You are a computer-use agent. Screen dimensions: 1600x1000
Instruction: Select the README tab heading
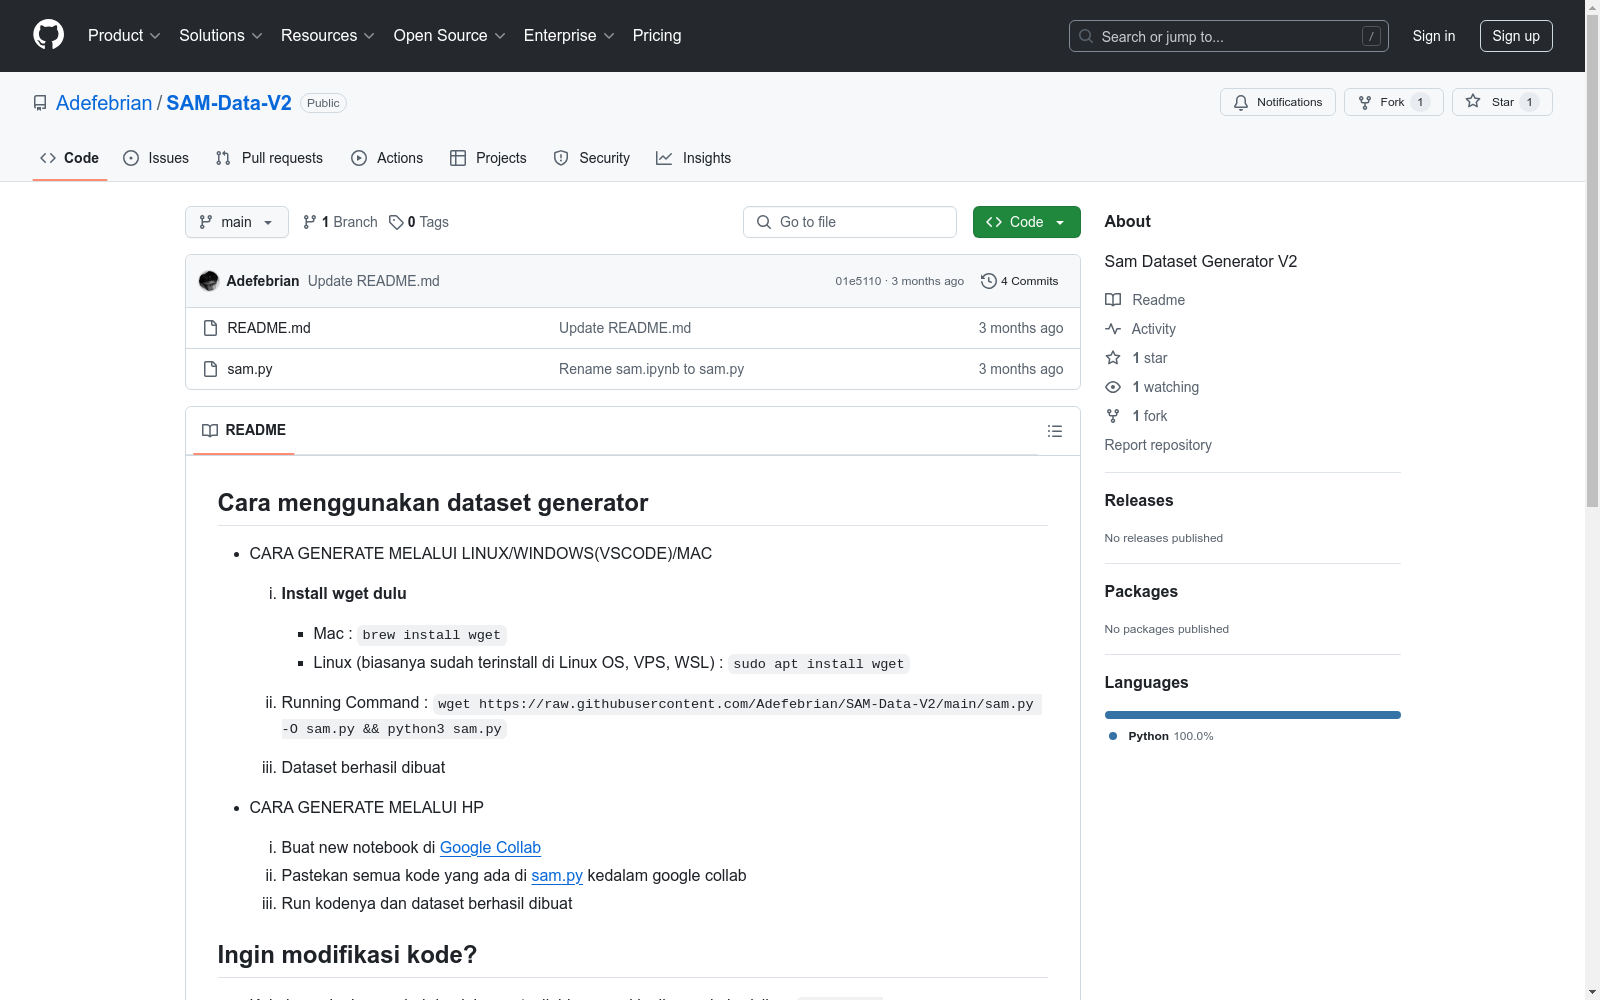point(244,430)
